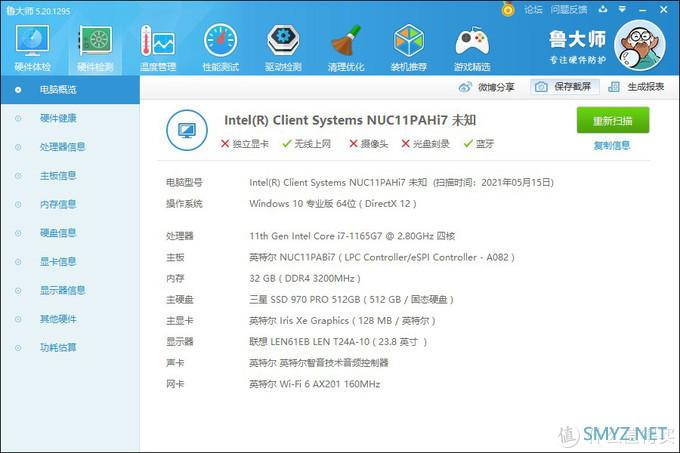Click the Weibo share icon
Screen dimensions: 680x453
point(465,87)
